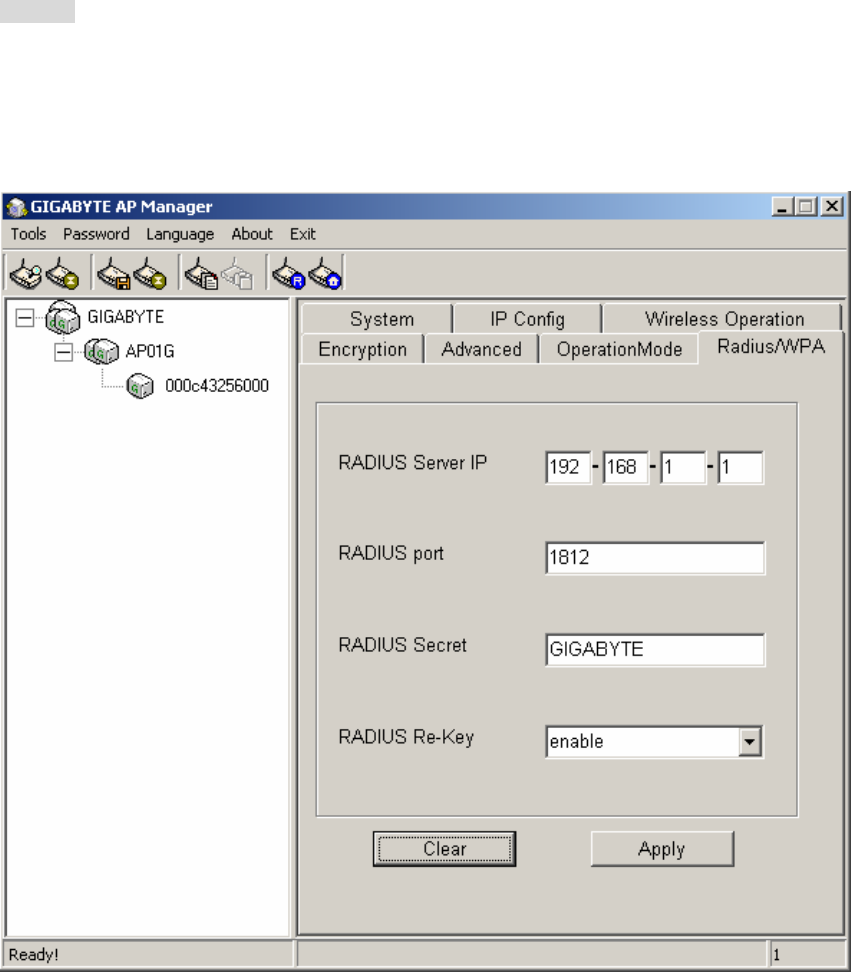Select the GIGABYTE root tree item
Viewport: 851px width, 972px height.
126,317
